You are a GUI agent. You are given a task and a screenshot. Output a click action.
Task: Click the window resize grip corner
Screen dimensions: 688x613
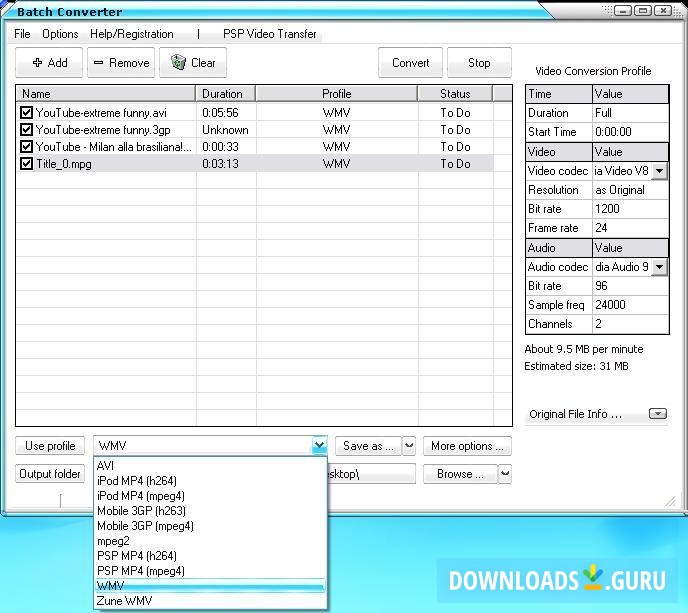[670, 501]
